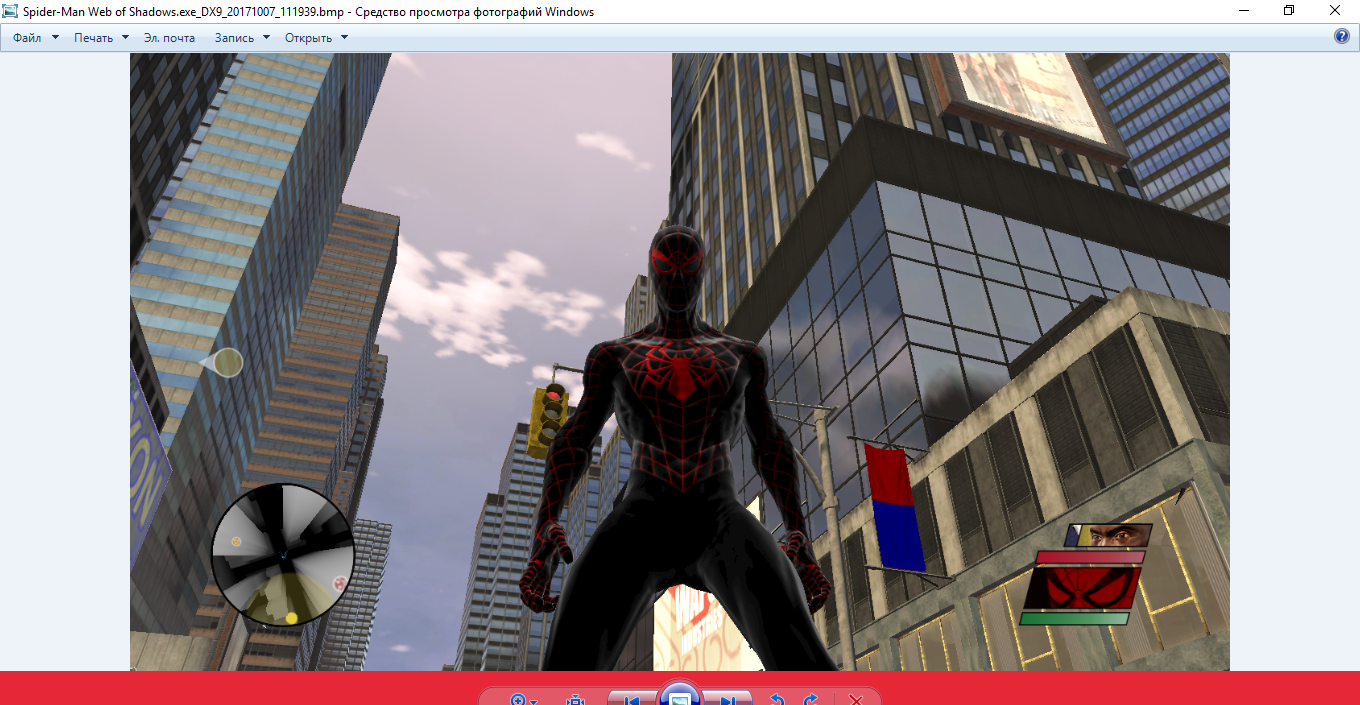Screen dimensions: 1360x705
Task: Go to the previous photo
Action: click(x=632, y=699)
